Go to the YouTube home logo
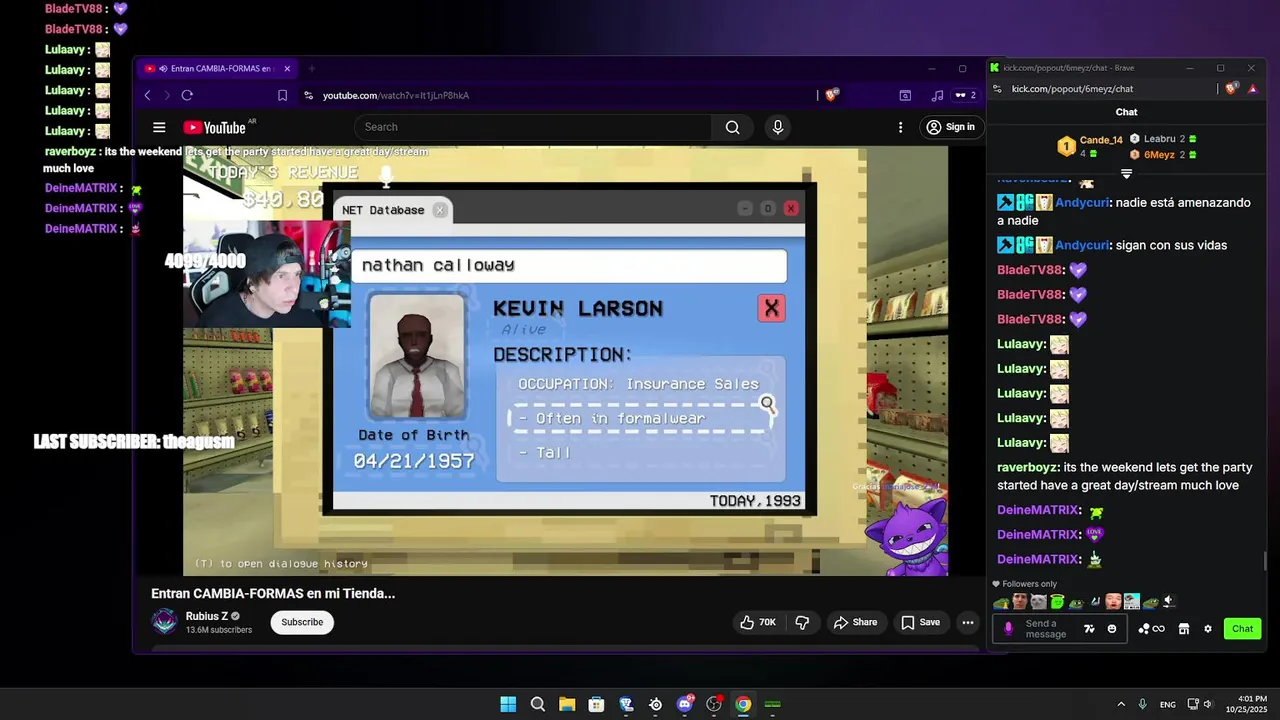 point(214,127)
